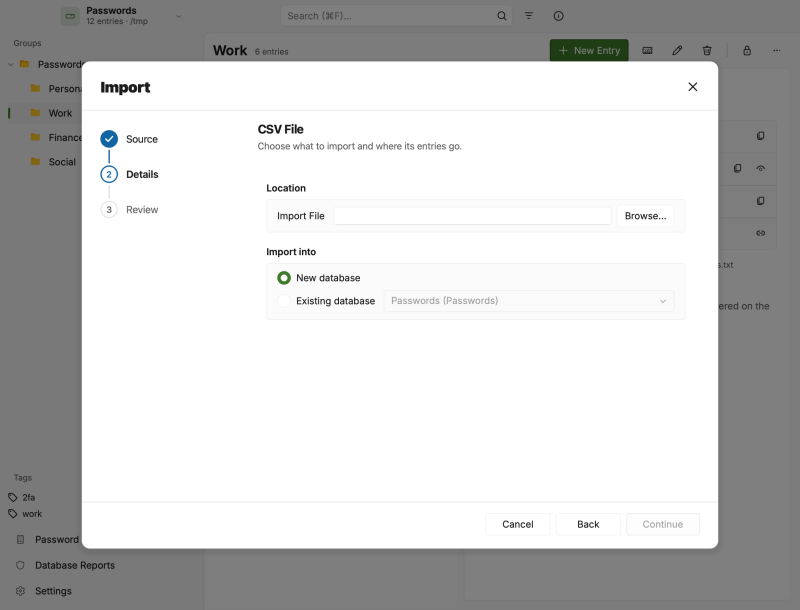
Task: Click the Tags section label
Action: pyautogui.click(x=22, y=478)
